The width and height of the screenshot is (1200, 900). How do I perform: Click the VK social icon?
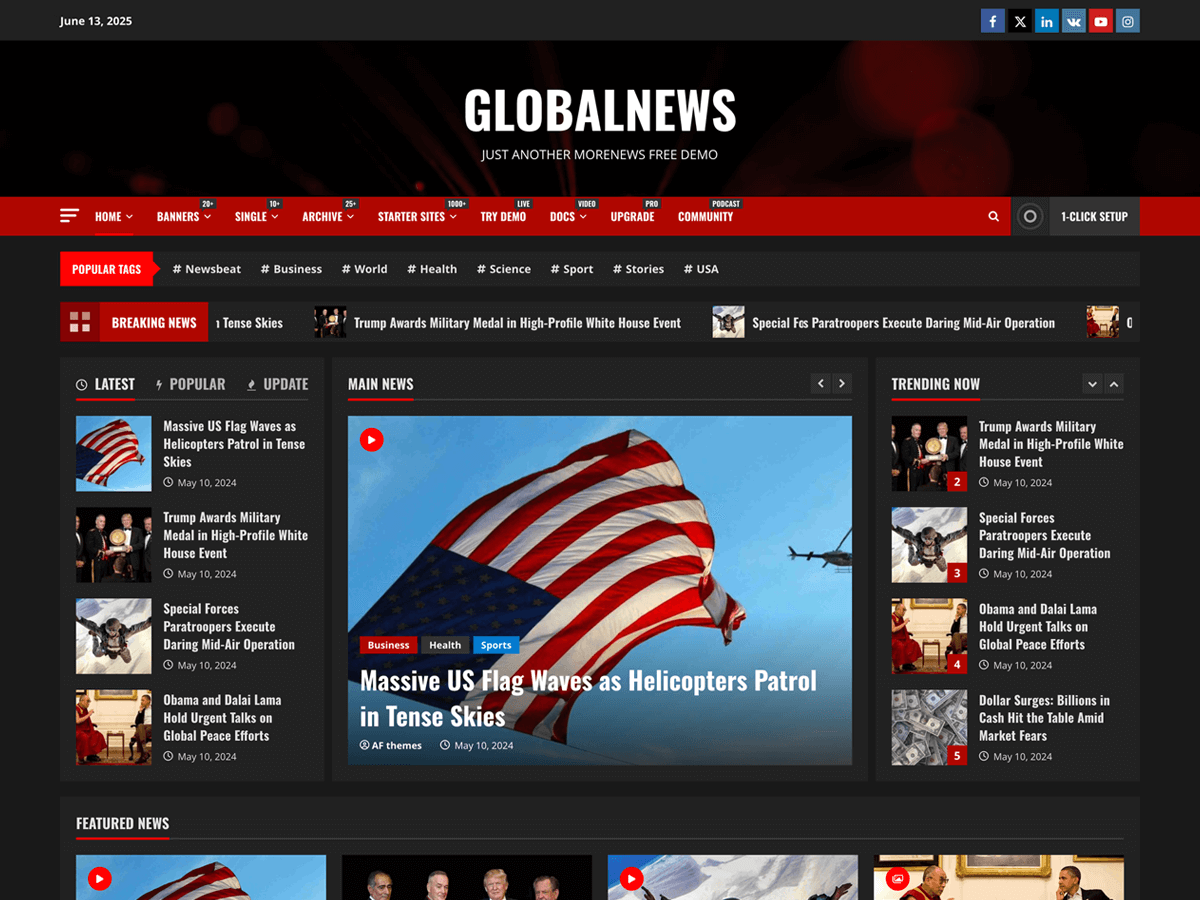[x=1073, y=20]
